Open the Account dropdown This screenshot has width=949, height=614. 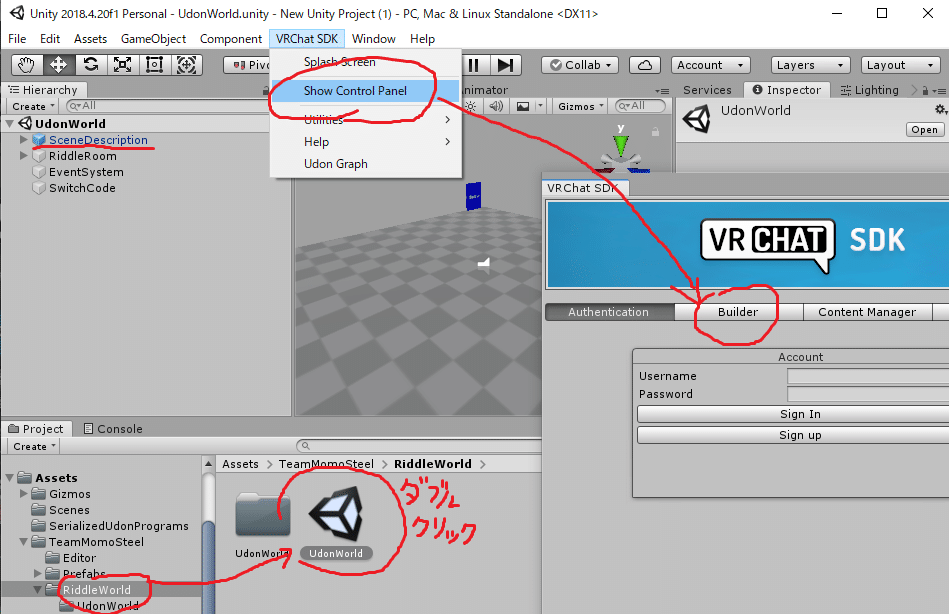(711, 65)
